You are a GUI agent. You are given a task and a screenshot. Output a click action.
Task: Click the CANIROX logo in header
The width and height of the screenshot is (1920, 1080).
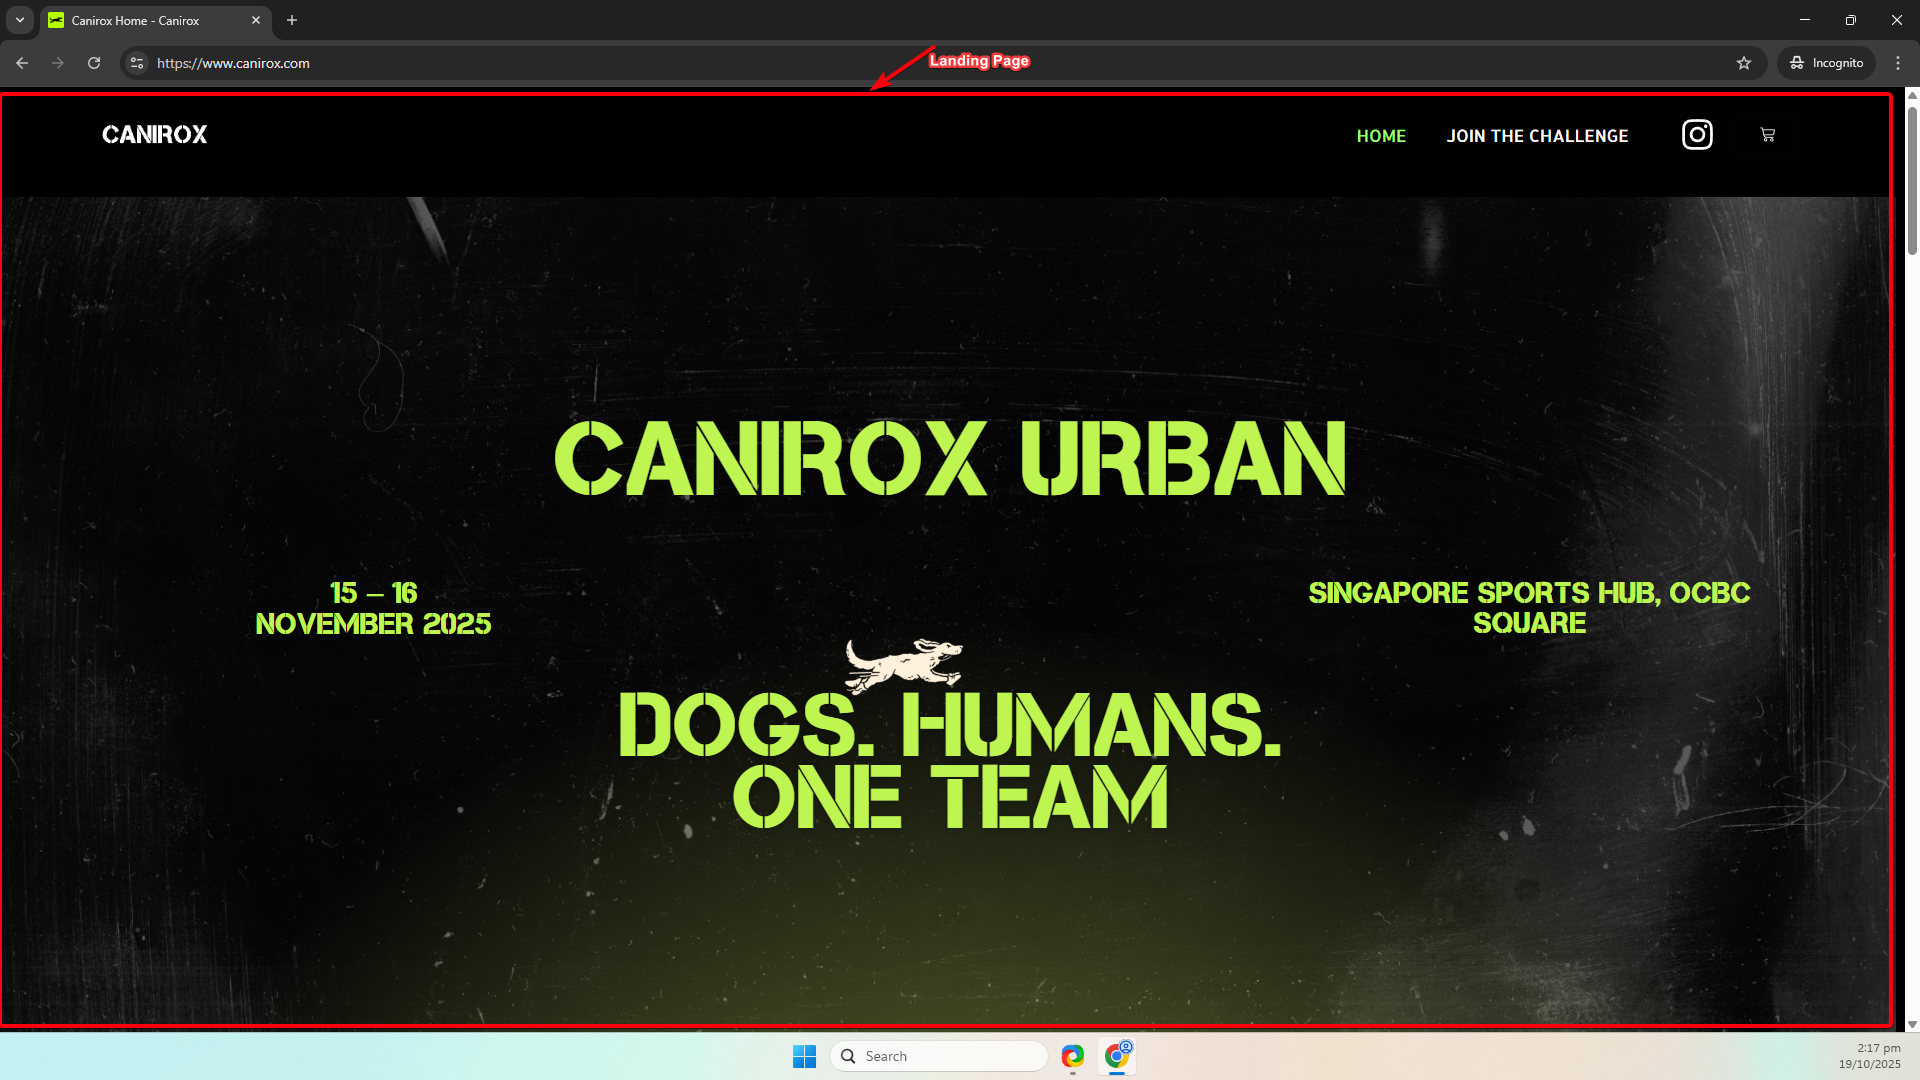[x=155, y=134]
